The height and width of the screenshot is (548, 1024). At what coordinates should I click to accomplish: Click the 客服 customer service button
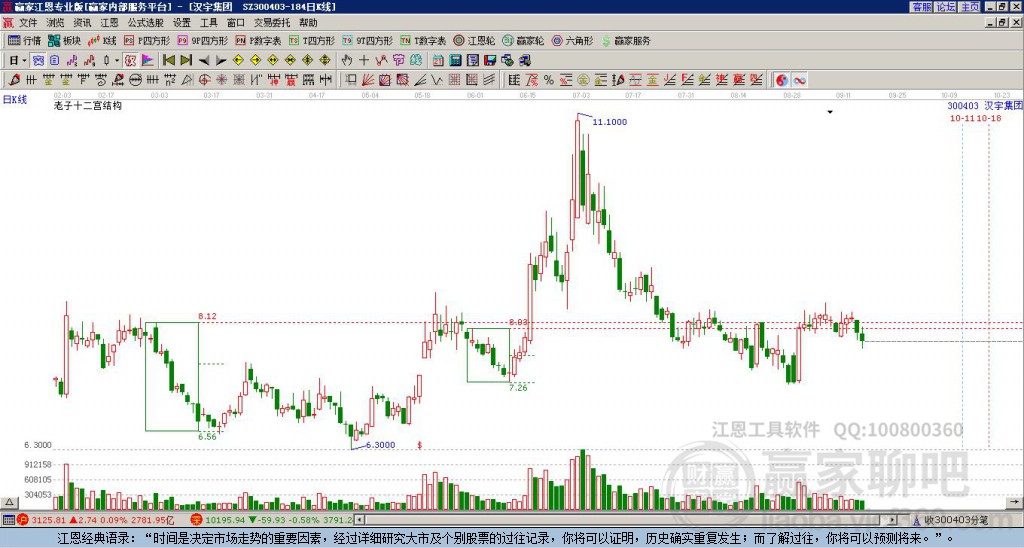coord(921,7)
